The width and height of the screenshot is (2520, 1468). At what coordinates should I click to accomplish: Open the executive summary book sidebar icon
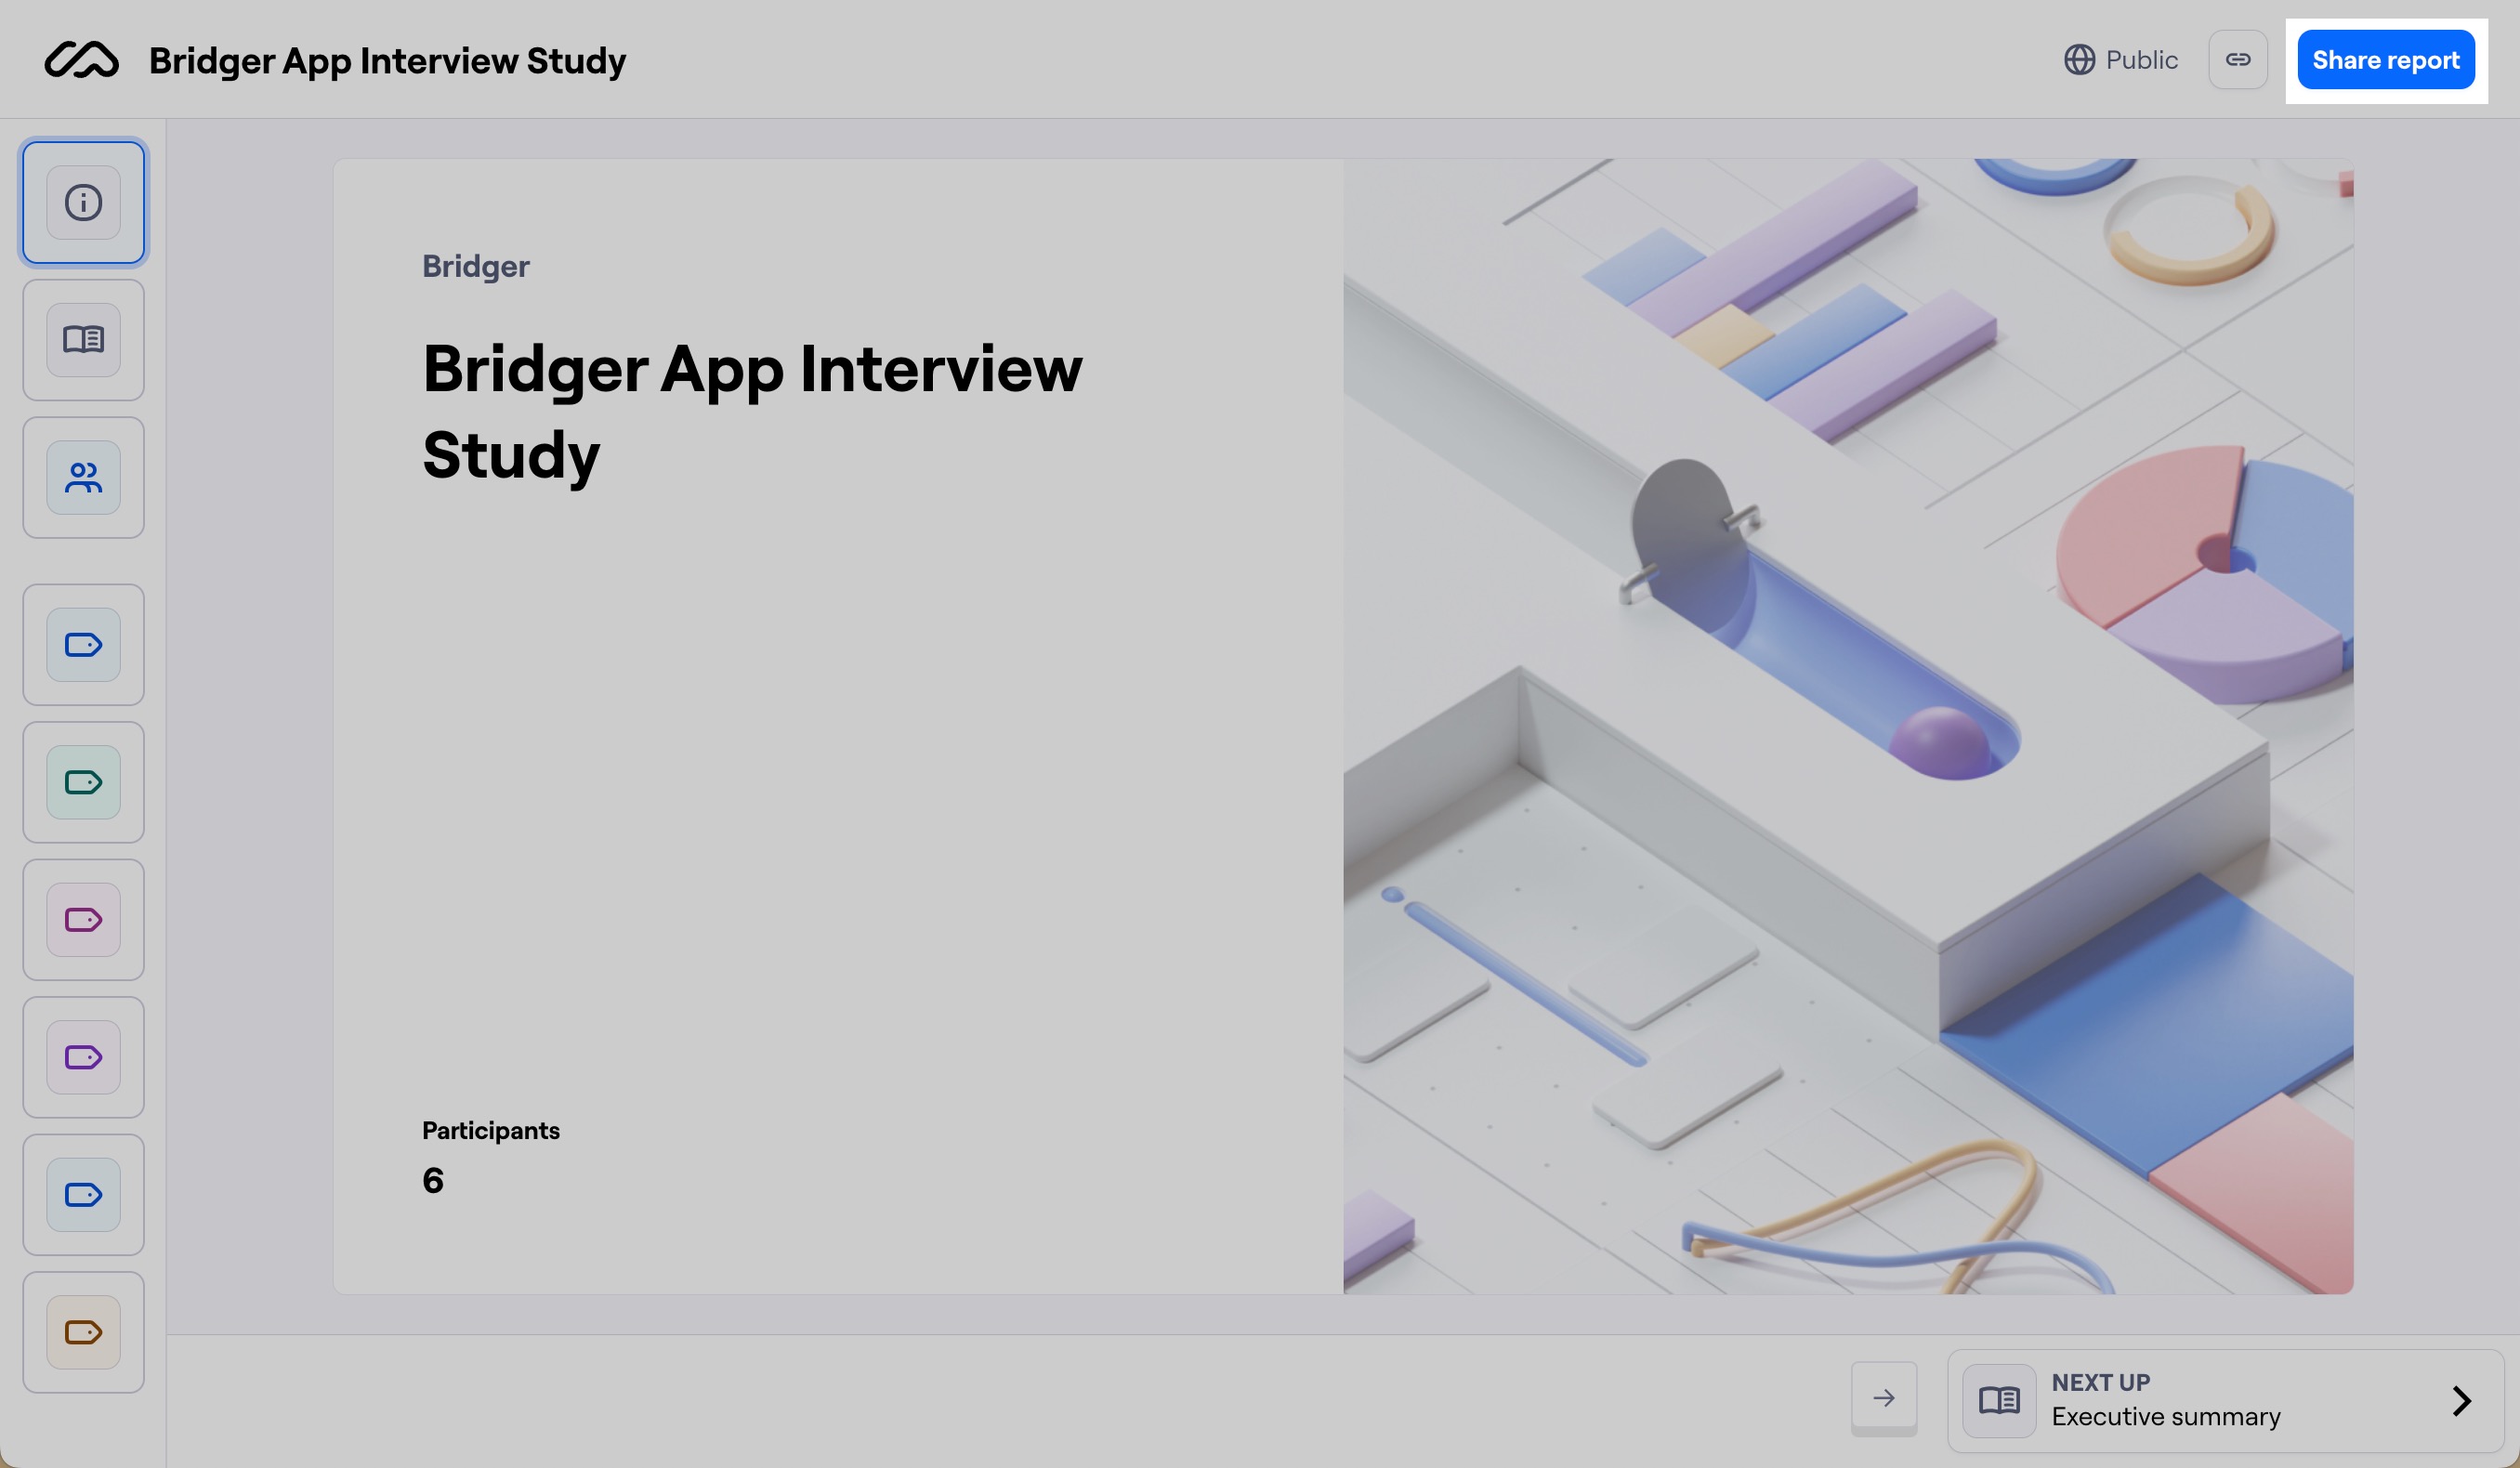tap(83, 340)
